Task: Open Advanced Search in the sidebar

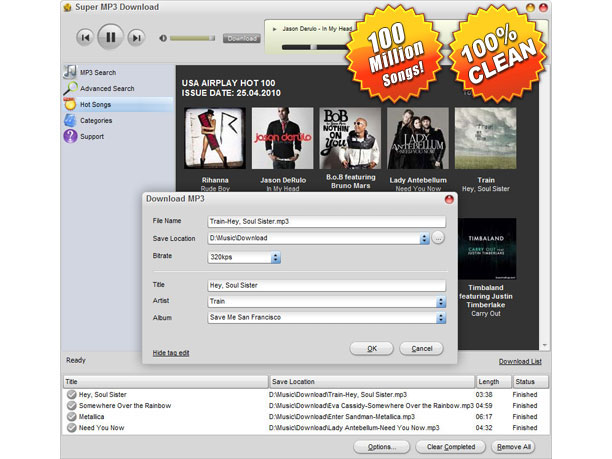Action: [106, 89]
